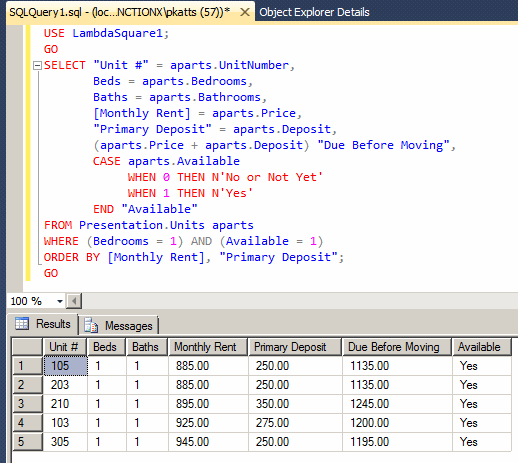This screenshot has height=463, width=518.
Task: Open the 100 % zoom dropdown
Action: (60, 301)
